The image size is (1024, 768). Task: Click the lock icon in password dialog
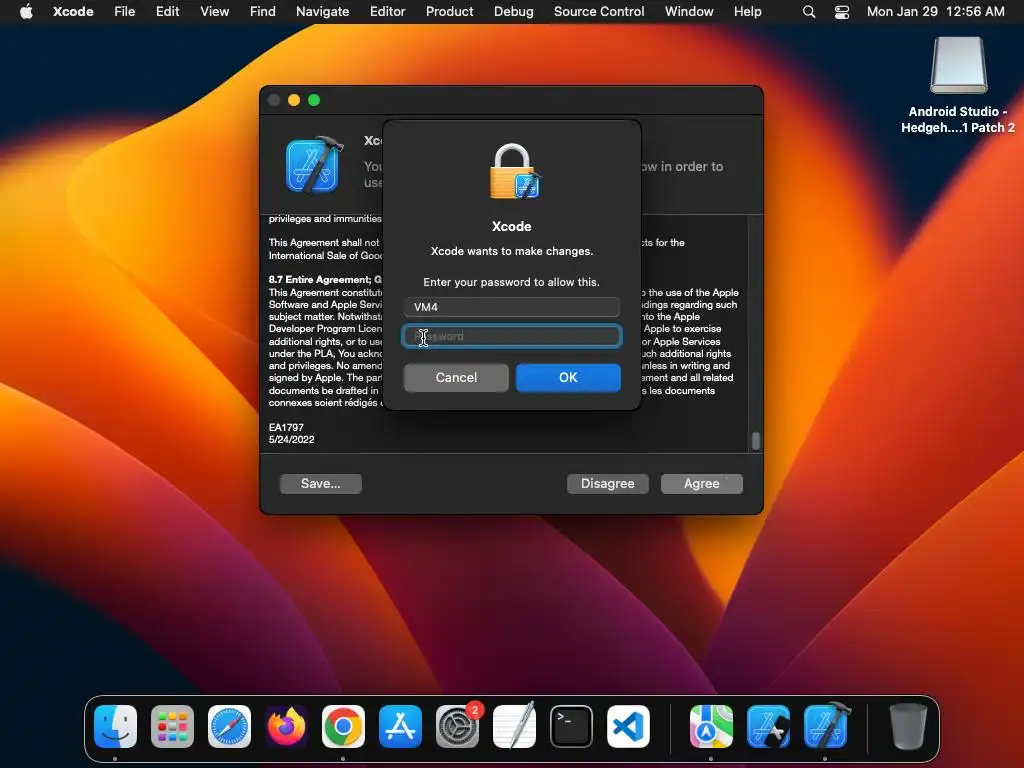pyautogui.click(x=514, y=172)
